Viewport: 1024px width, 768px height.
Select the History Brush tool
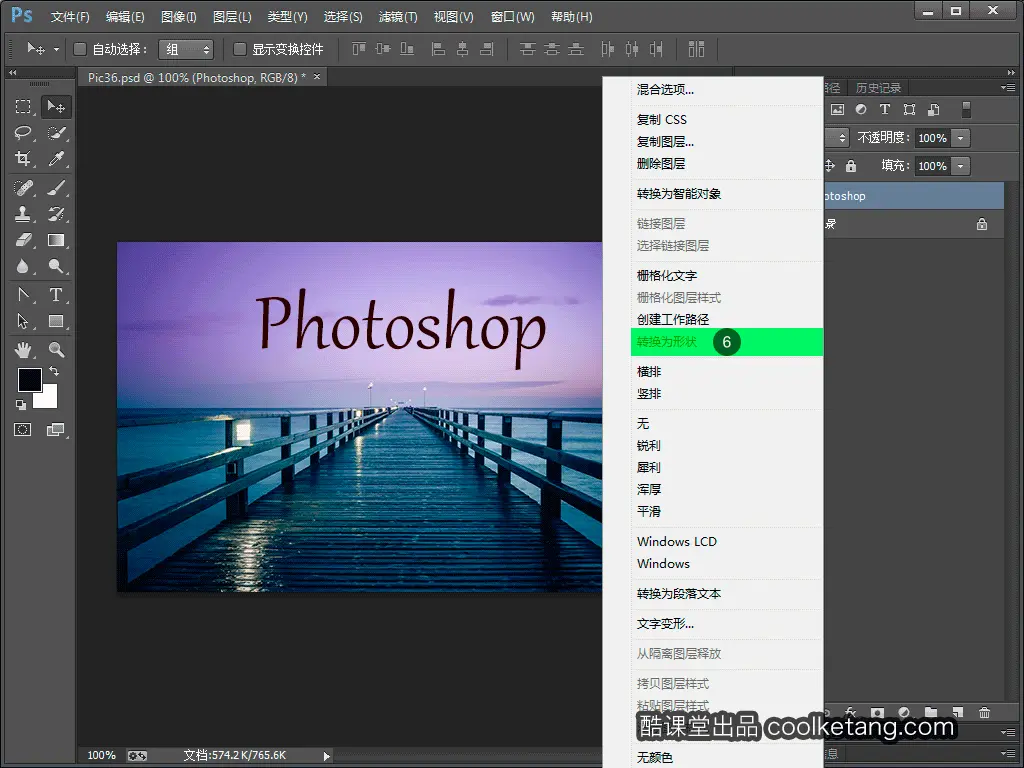[56, 214]
